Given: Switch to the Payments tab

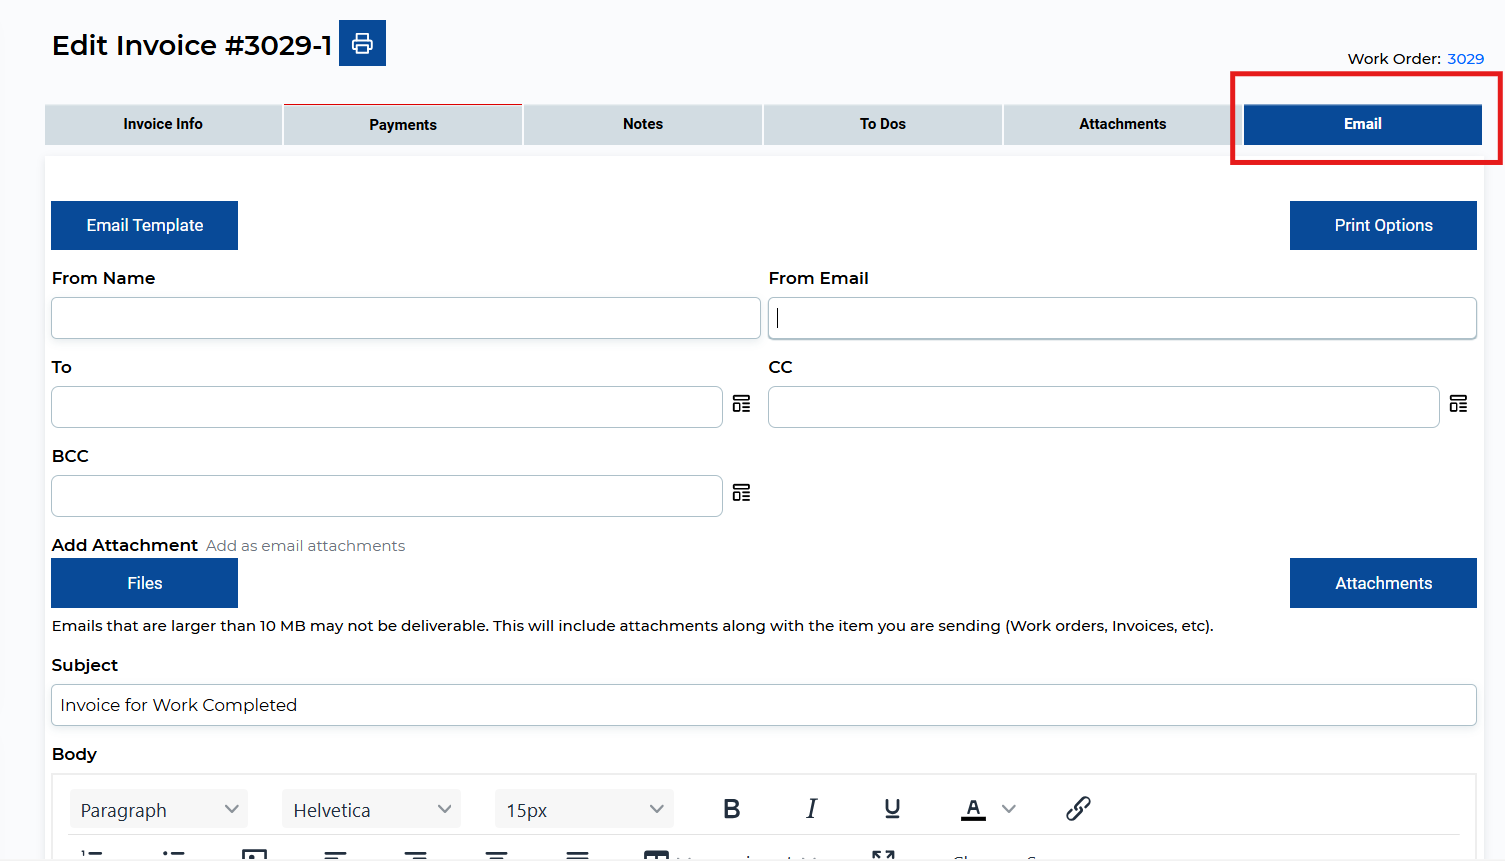Looking at the screenshot, I should [x=403, y=125].
